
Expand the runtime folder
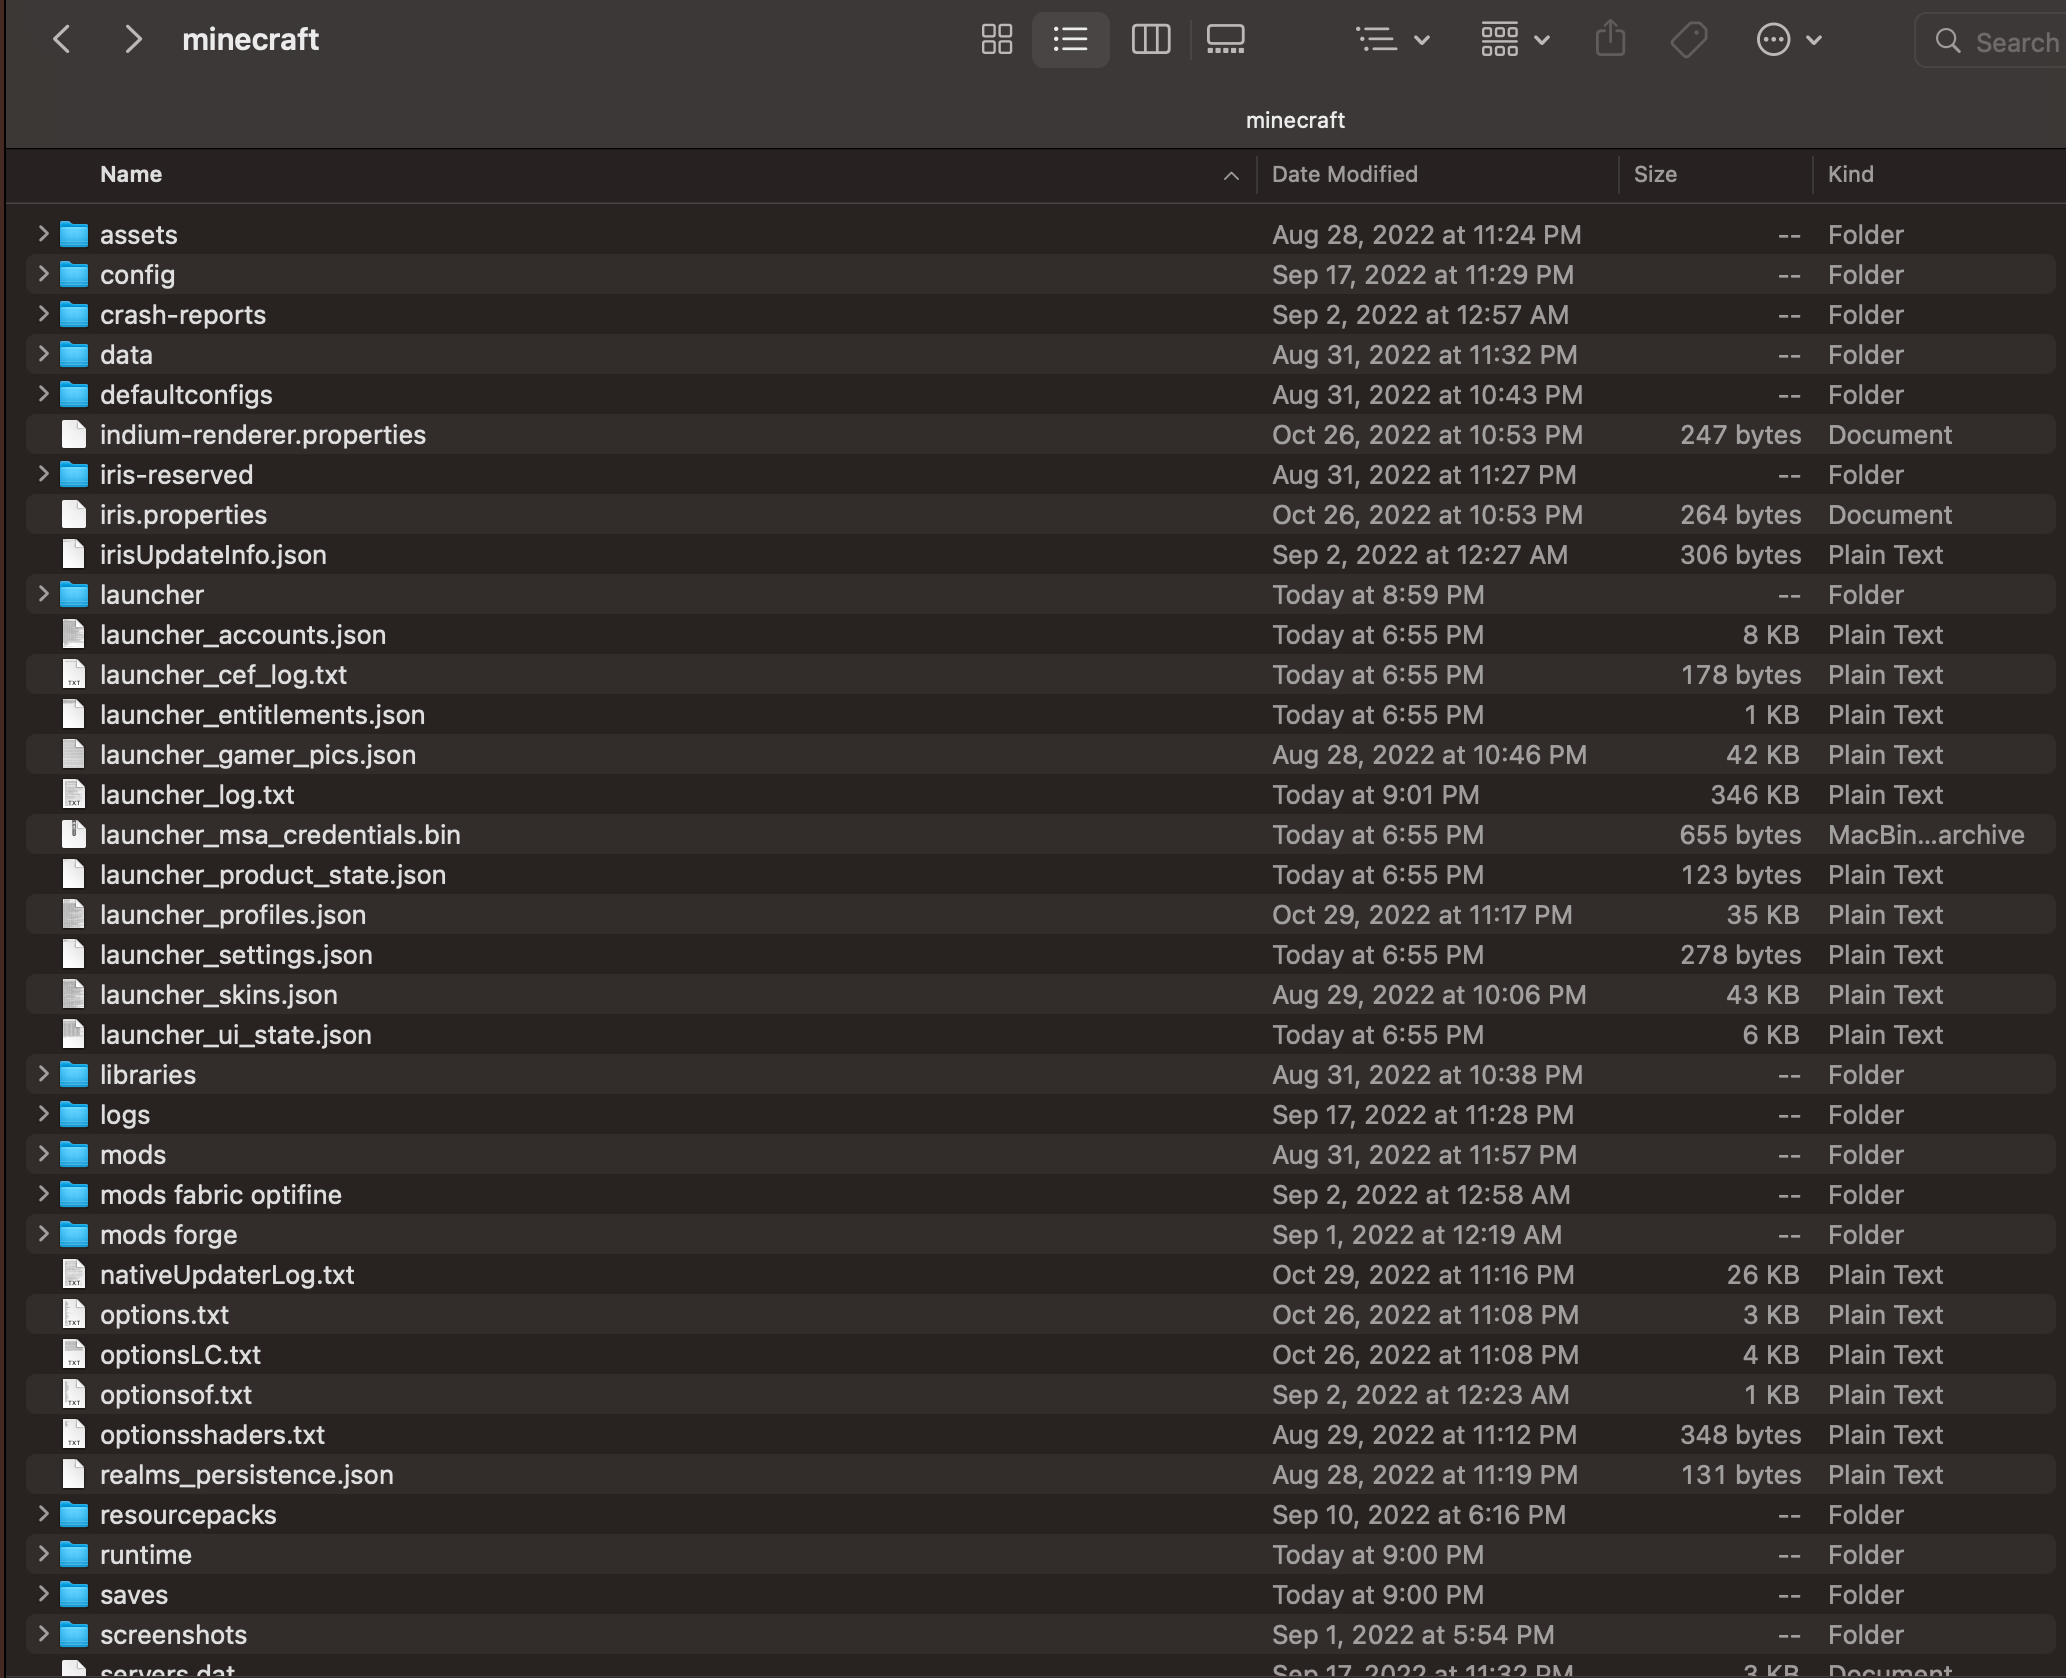pyautogui.click(x=43, y=1554)
